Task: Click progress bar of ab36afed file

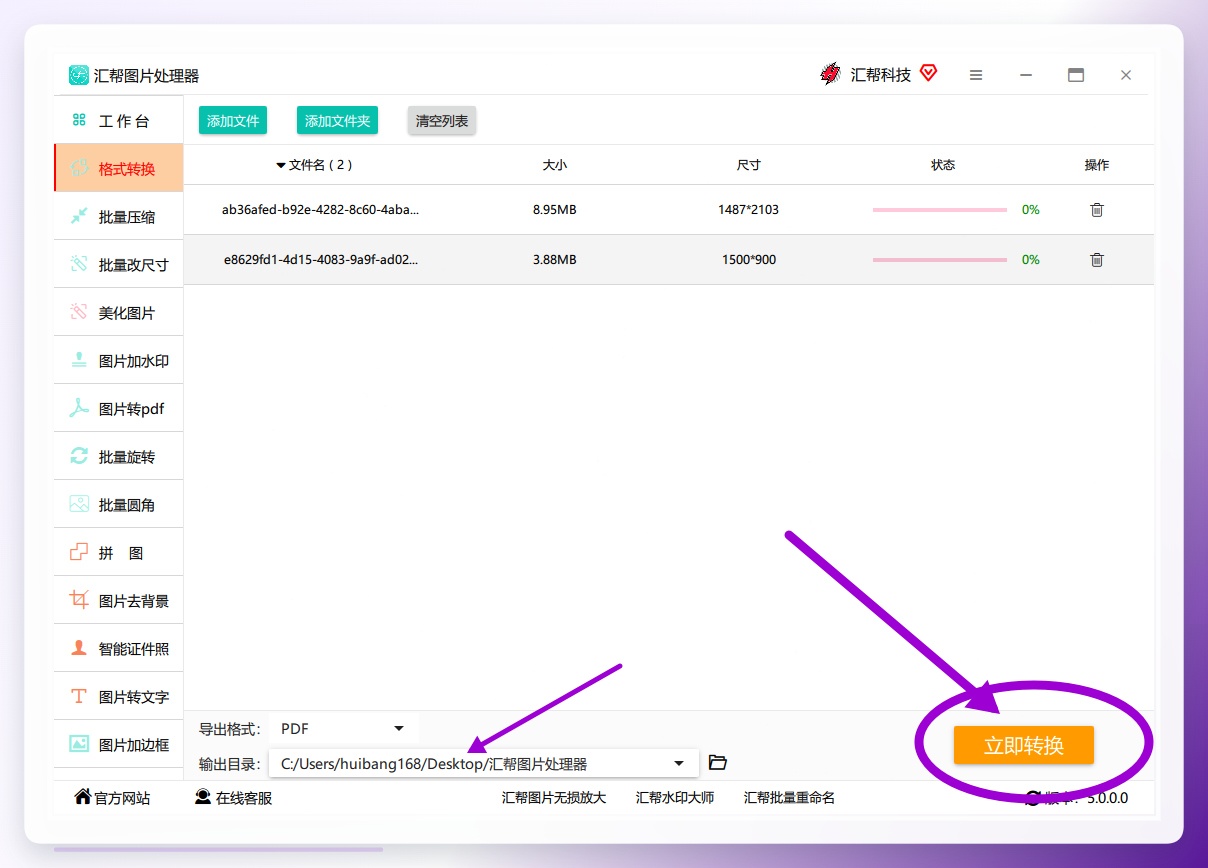Action: click(x=940, y=210)
